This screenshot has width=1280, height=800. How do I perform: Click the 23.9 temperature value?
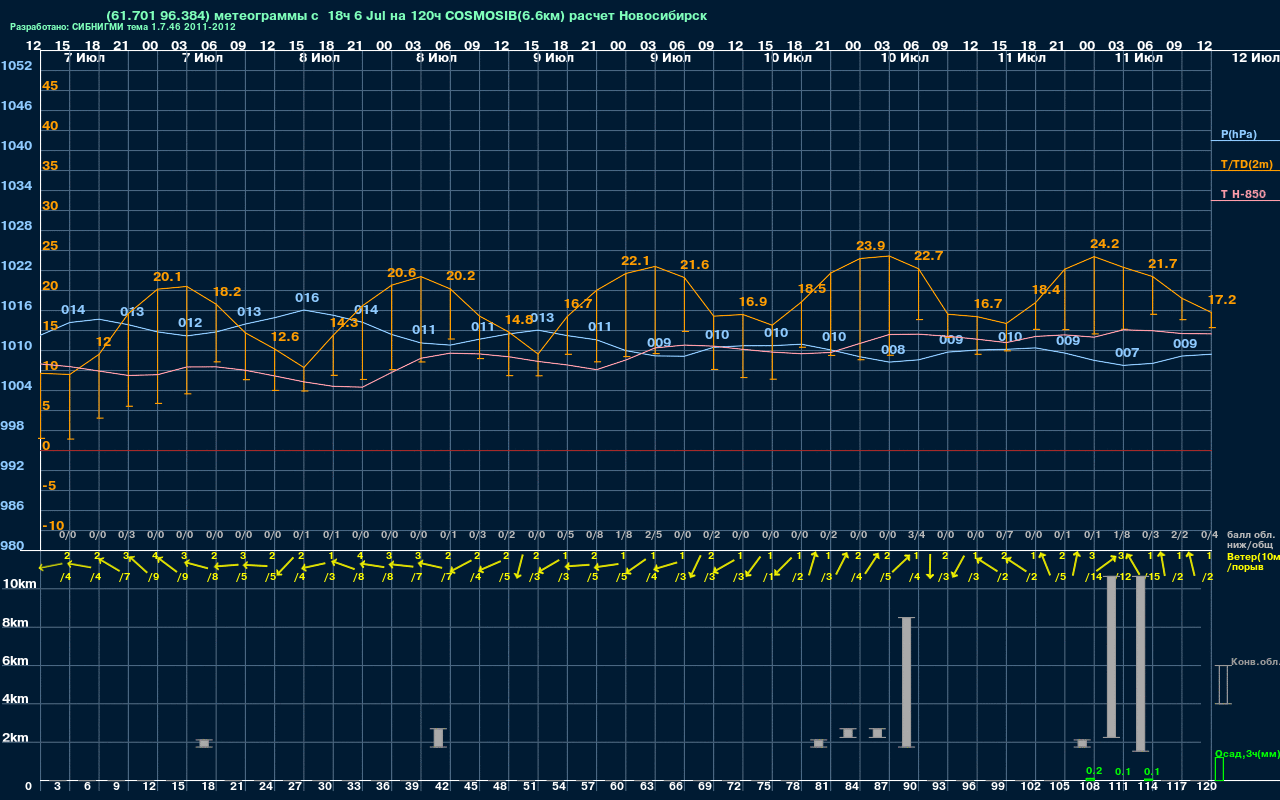(x=870, y=245)
